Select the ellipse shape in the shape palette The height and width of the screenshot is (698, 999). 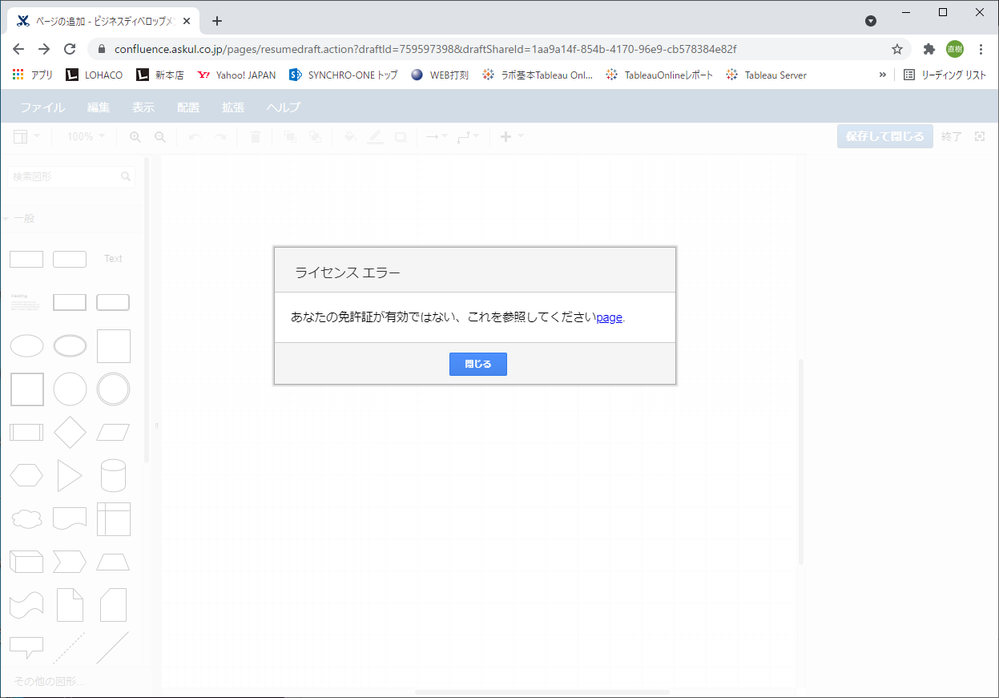point(26,345)
